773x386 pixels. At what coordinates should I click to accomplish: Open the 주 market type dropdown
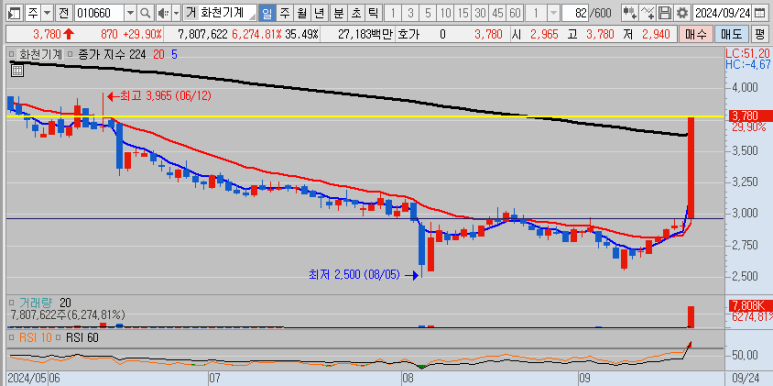(47, 13)
